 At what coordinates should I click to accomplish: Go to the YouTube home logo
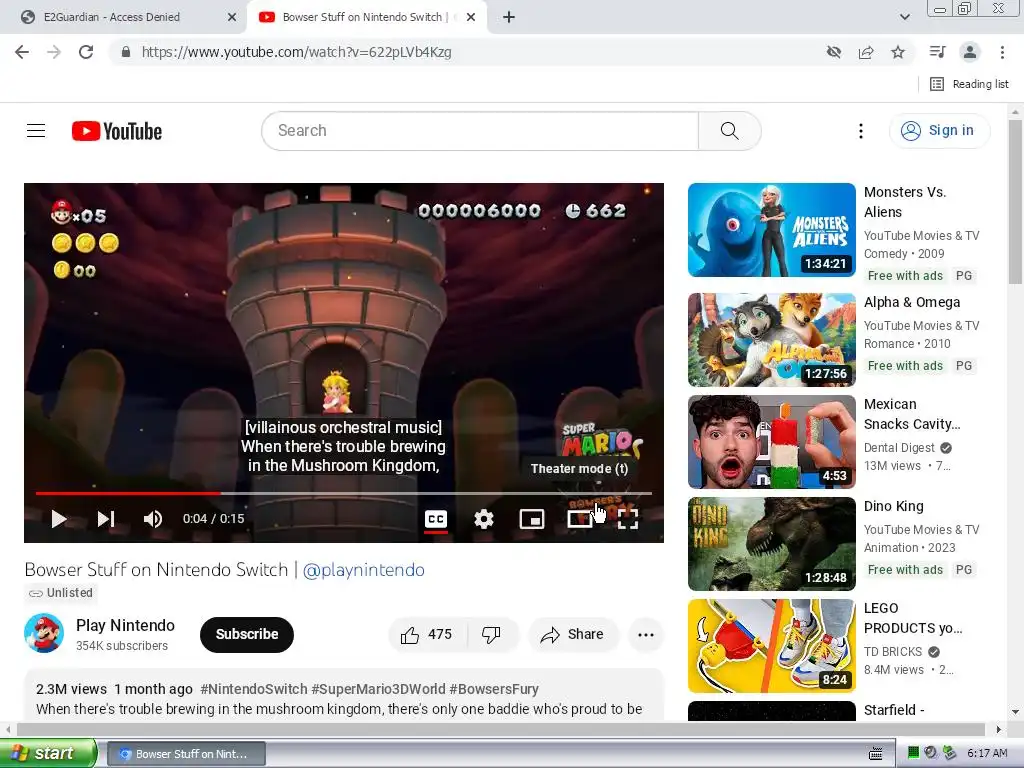(117, 131)
